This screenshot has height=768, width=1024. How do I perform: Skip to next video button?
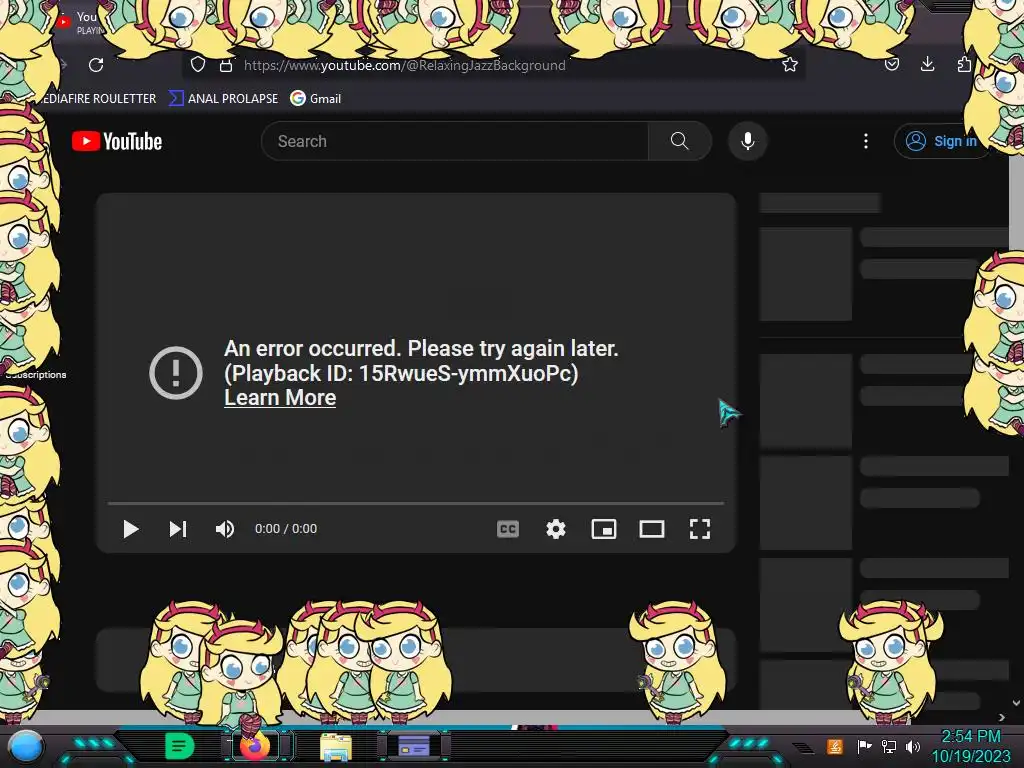178,529
